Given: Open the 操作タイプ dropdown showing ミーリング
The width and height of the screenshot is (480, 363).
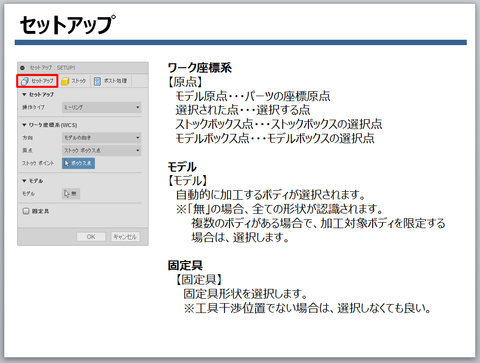Looking at the screenshot, I should click(102, 107).
